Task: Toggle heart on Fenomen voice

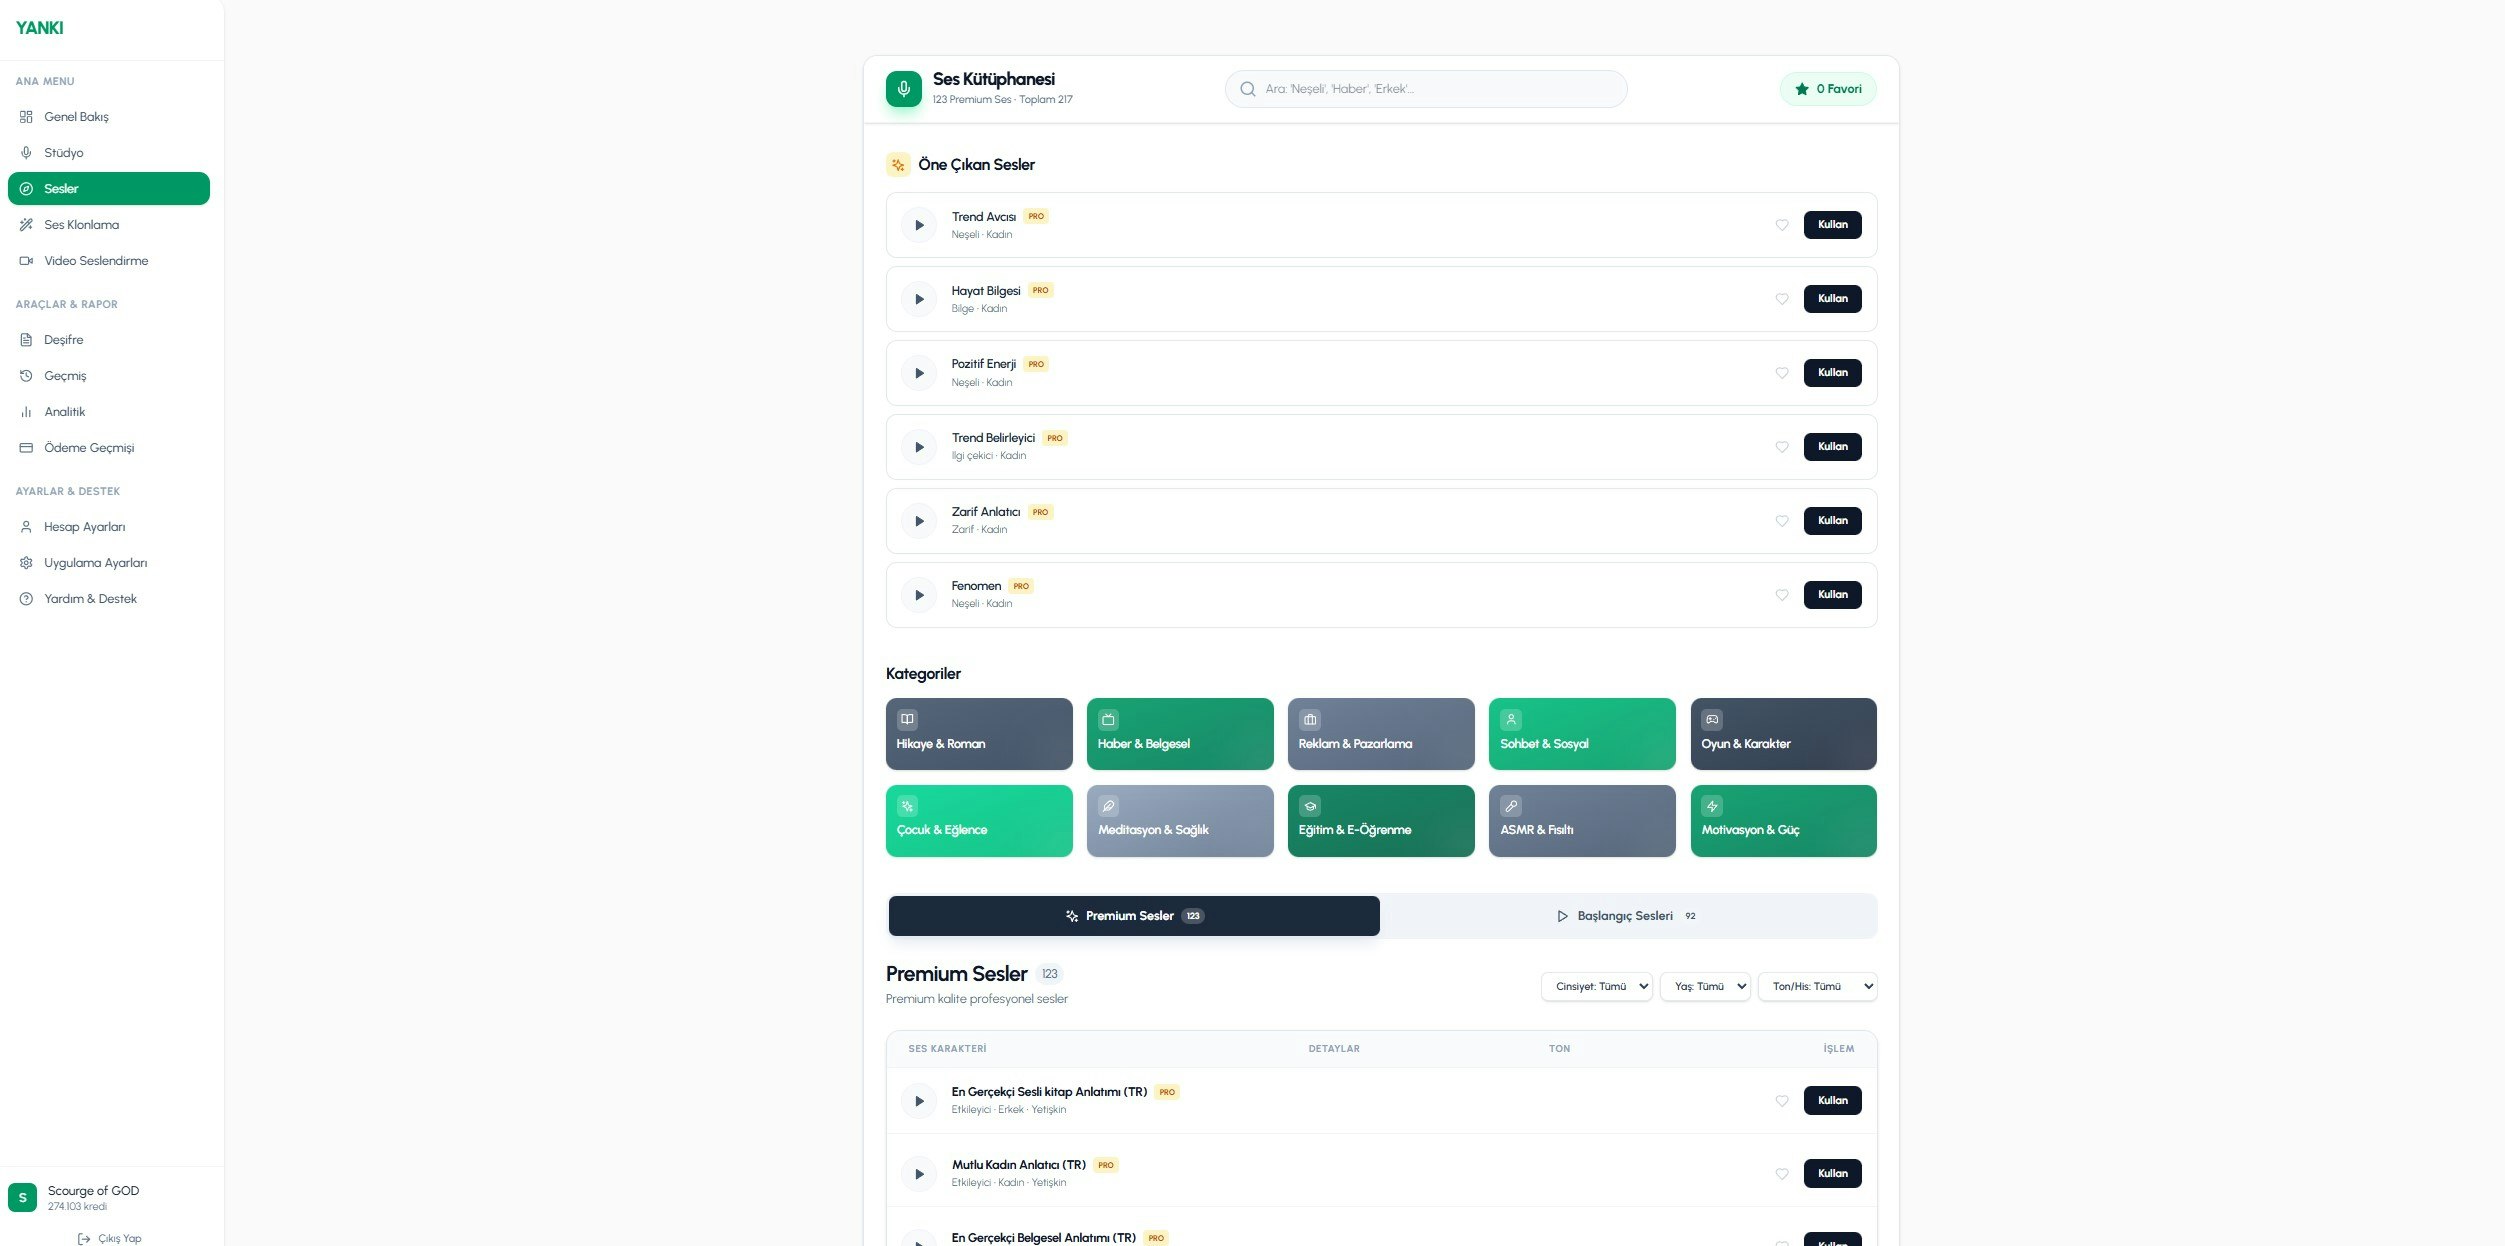Action: [1781, 595]
